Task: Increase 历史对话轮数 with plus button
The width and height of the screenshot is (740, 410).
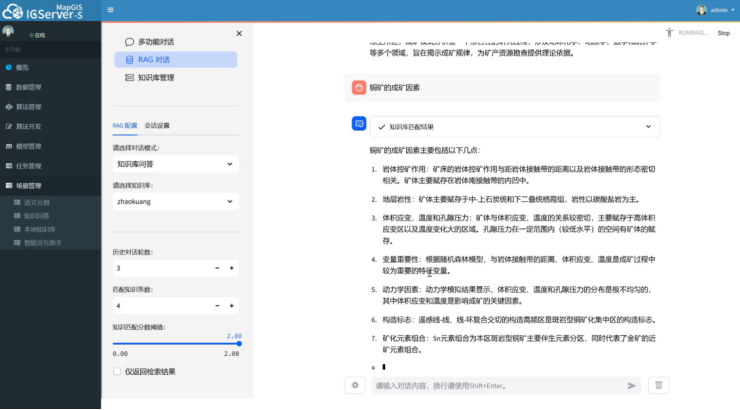Action: [232, 268]
